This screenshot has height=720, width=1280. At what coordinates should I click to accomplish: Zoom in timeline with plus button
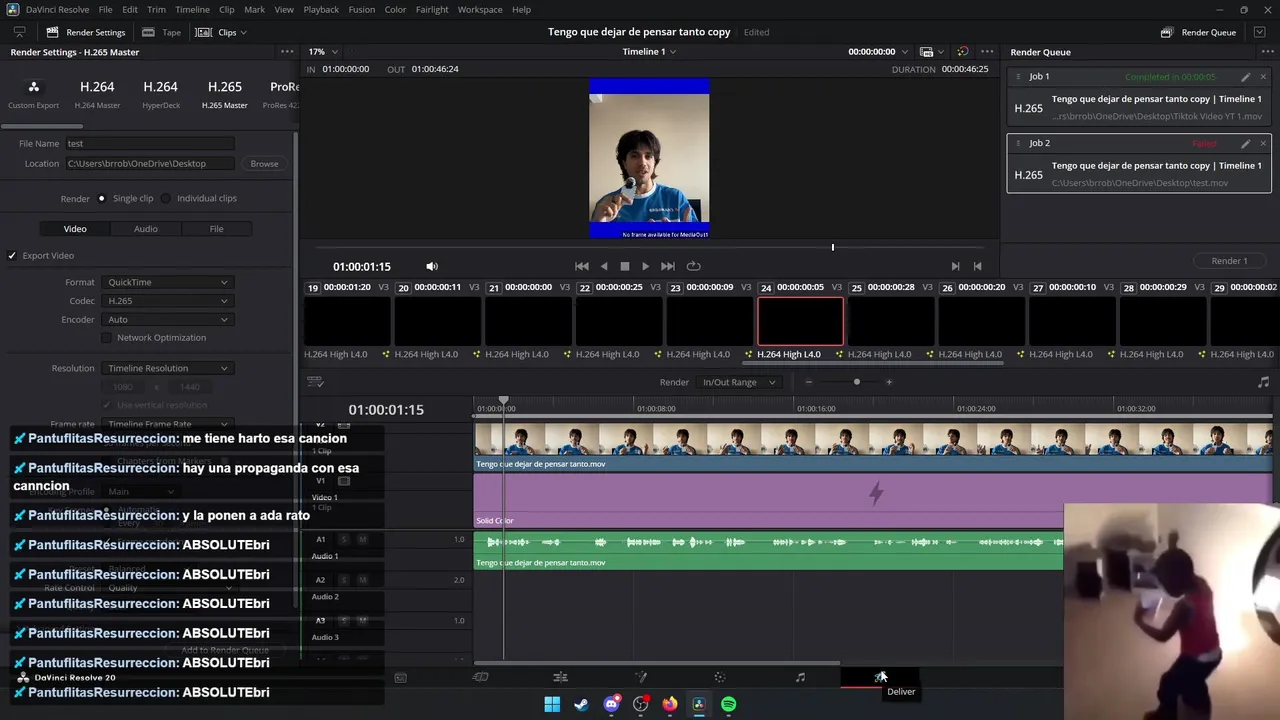tap(889, 382)
